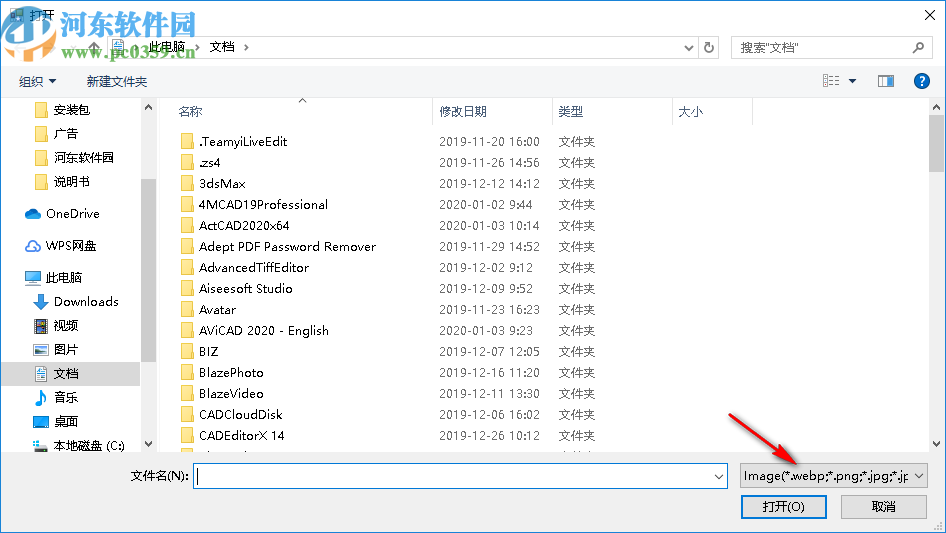Sort by 大小 column header

point(691,112)
